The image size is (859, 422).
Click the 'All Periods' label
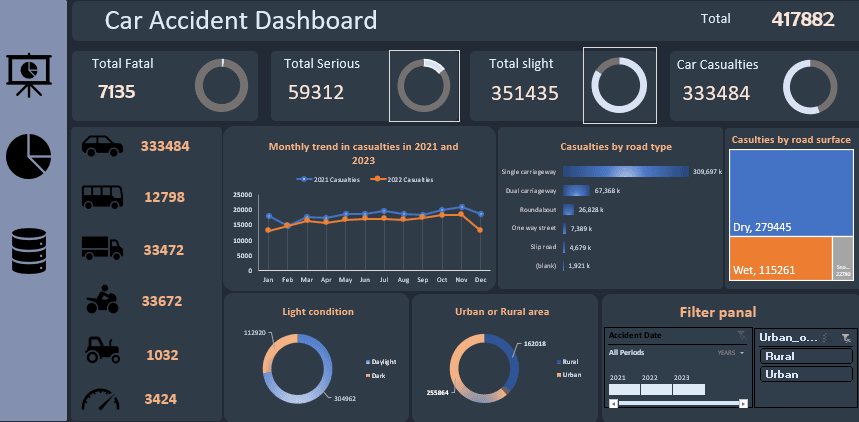(626, 352)
